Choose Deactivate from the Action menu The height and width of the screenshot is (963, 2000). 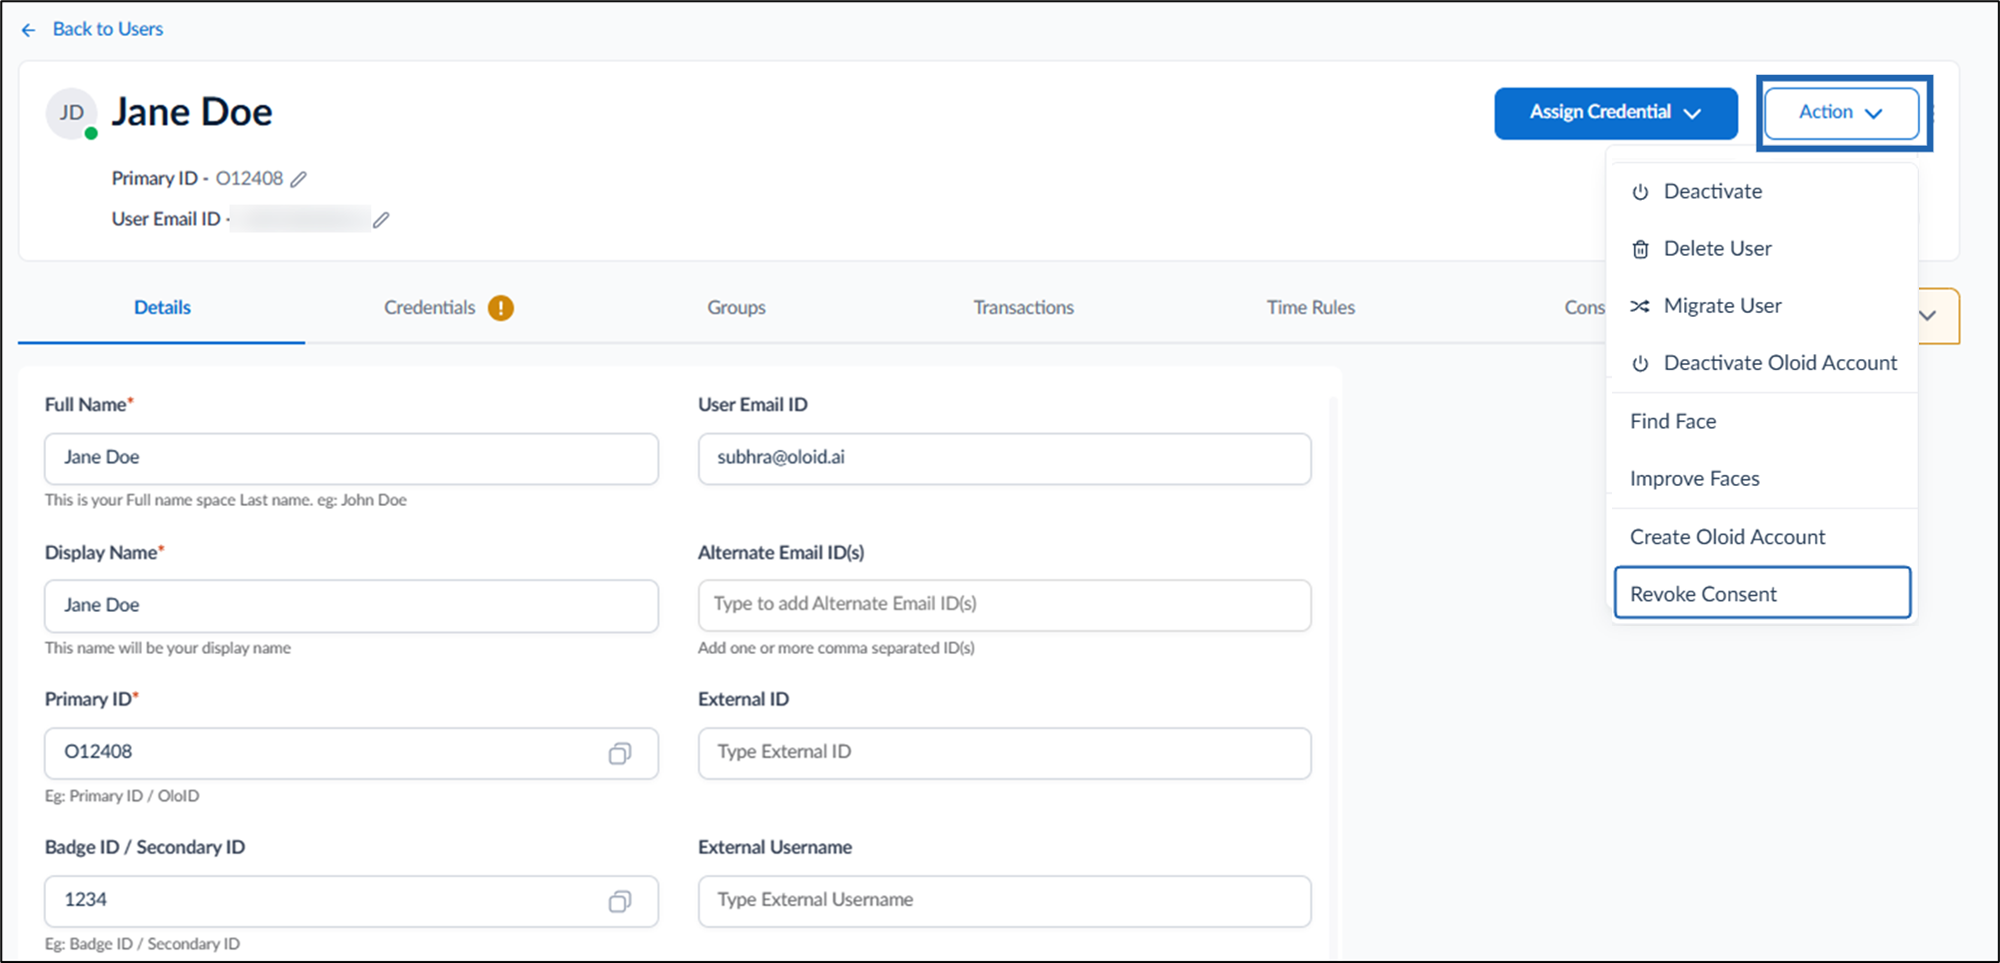1762,192
